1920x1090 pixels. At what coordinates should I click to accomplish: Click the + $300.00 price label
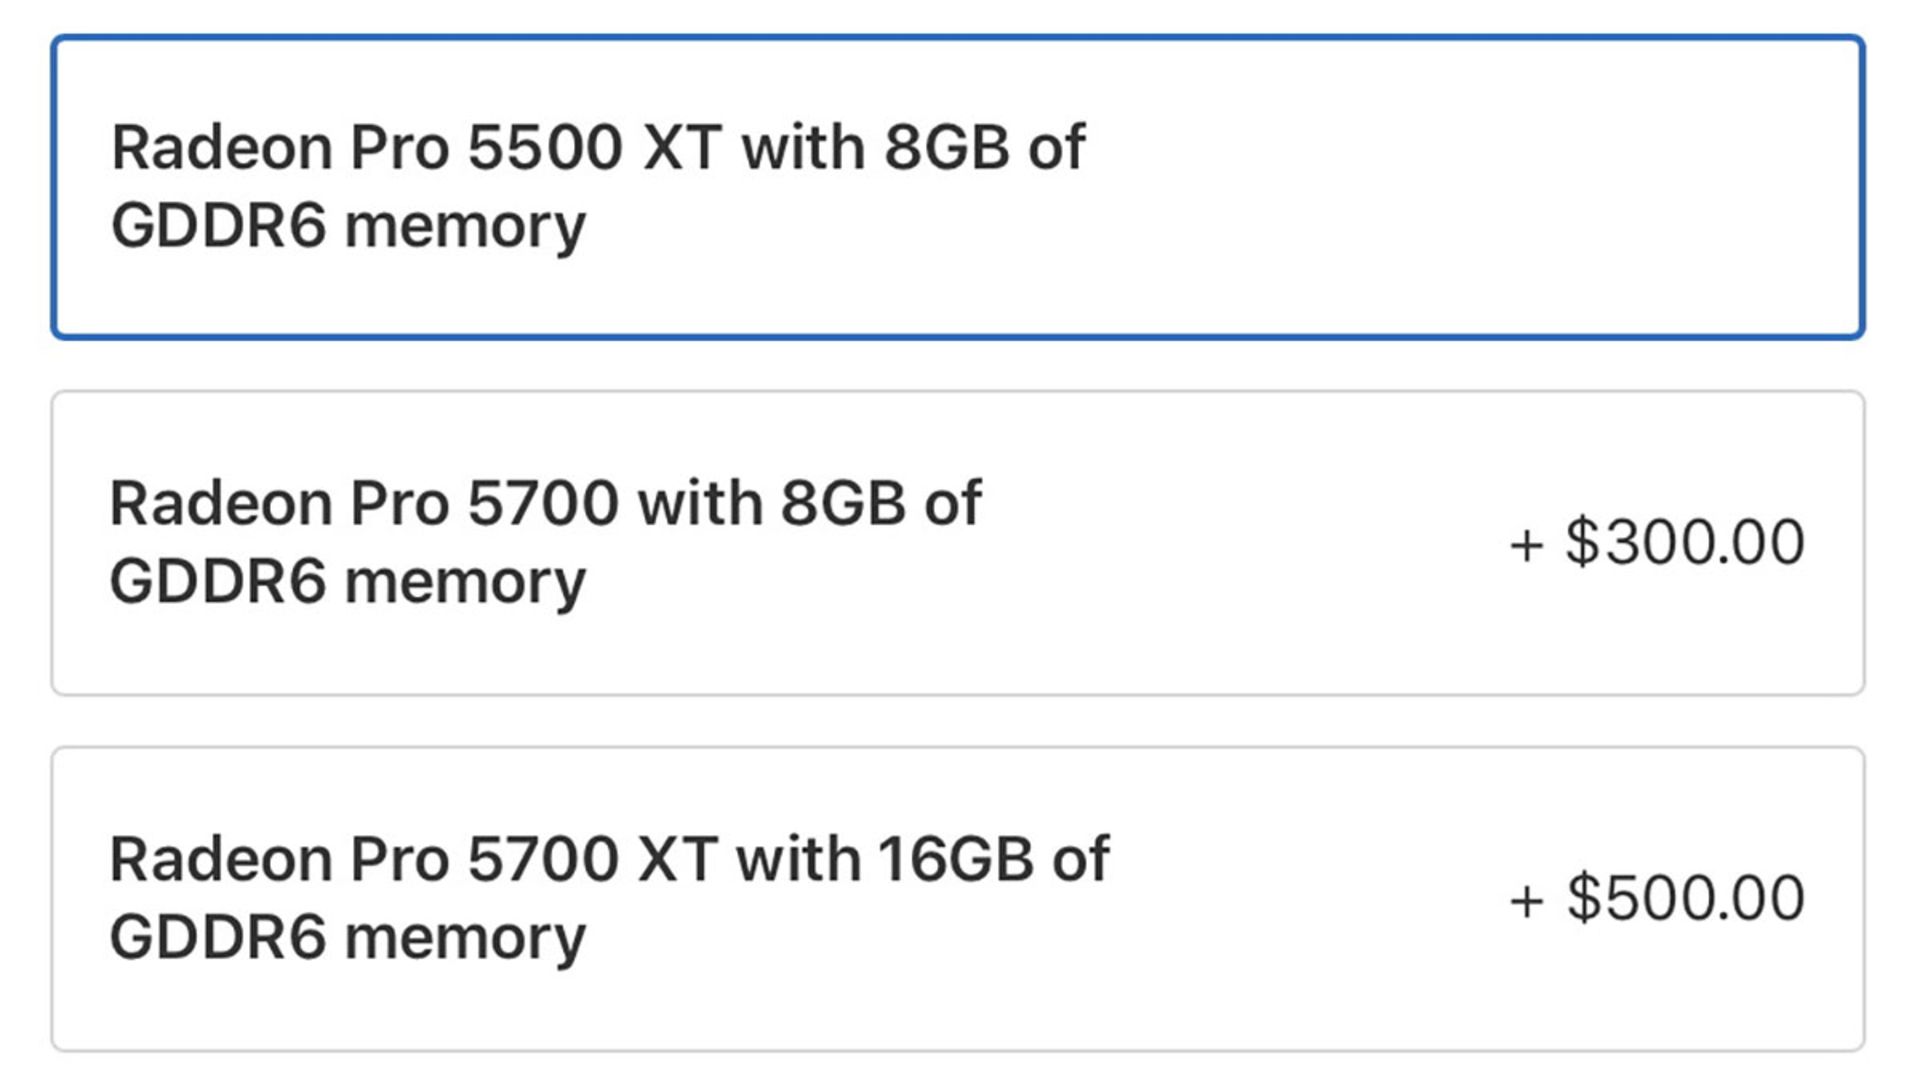pos(1657,543)
